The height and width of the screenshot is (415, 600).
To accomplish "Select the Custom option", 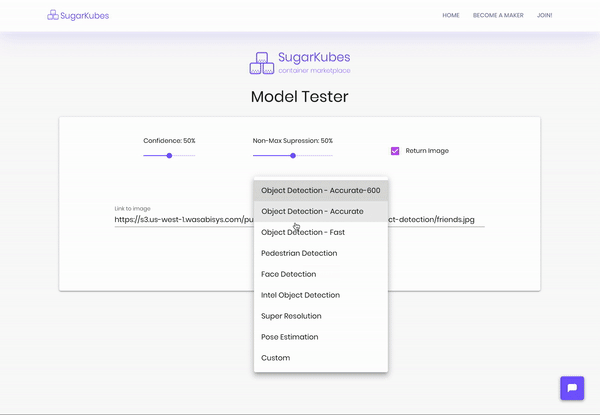I will (x=321, y=358).
